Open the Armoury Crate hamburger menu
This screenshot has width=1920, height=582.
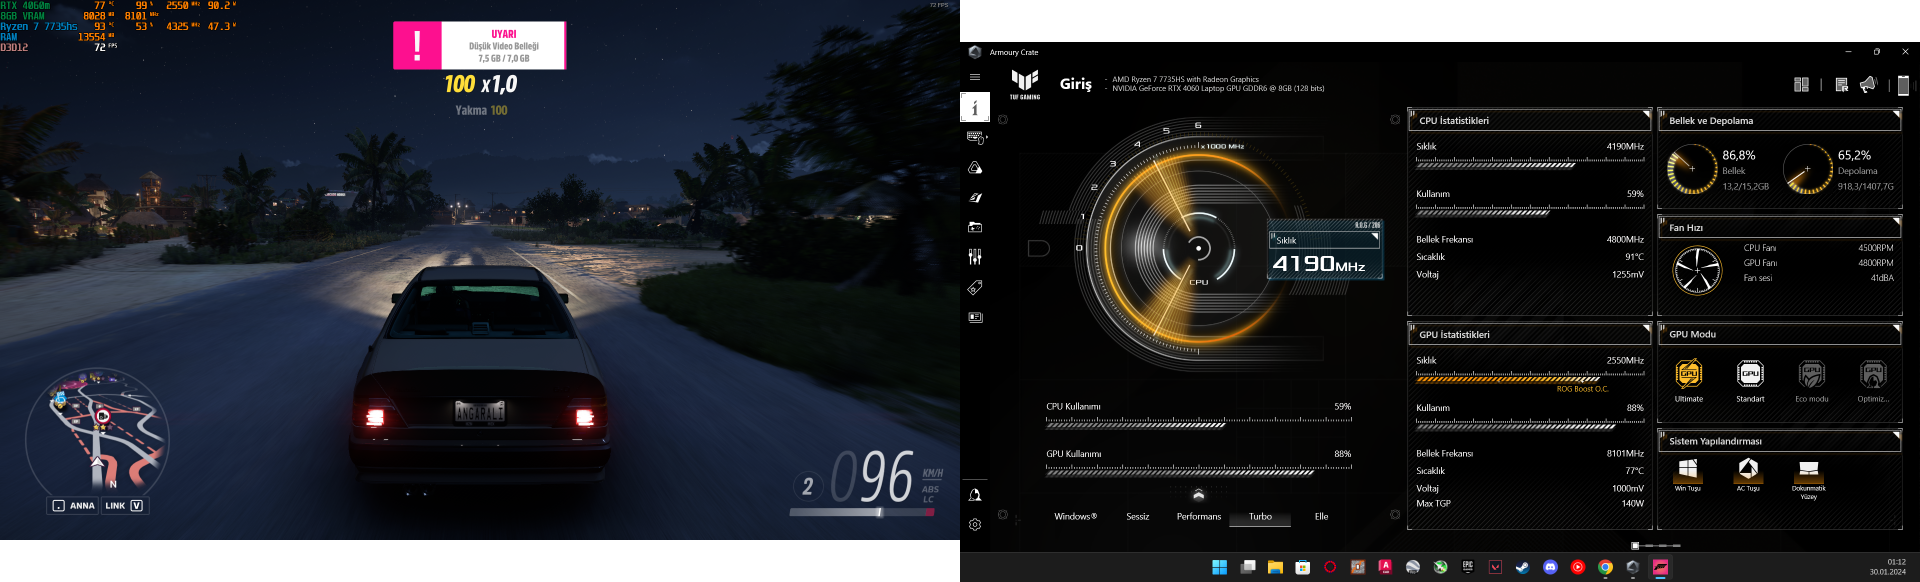click(975, 77)
